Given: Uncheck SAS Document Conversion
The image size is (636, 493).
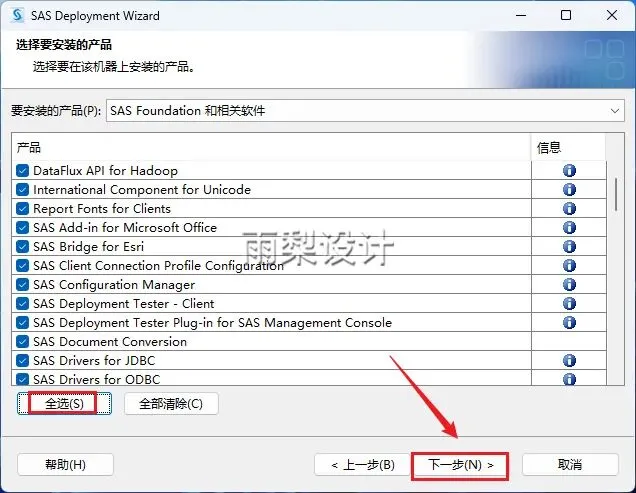Looking at the screenshot, I should click(x=22, y=342).
